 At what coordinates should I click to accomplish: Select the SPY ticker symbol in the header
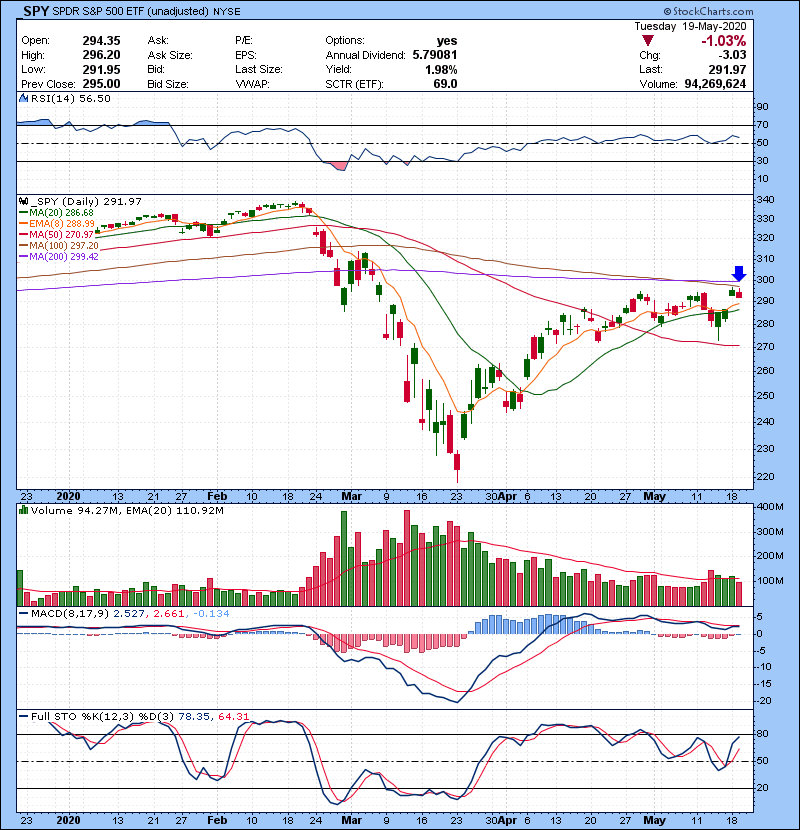click(36, 11)
